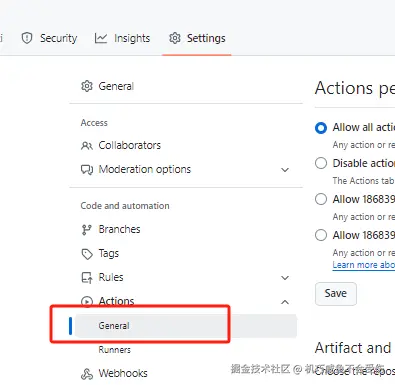The height and width of the screenshot is (385, 395).
Task: Switch to the Settings tab
Action: pos(197,38)
